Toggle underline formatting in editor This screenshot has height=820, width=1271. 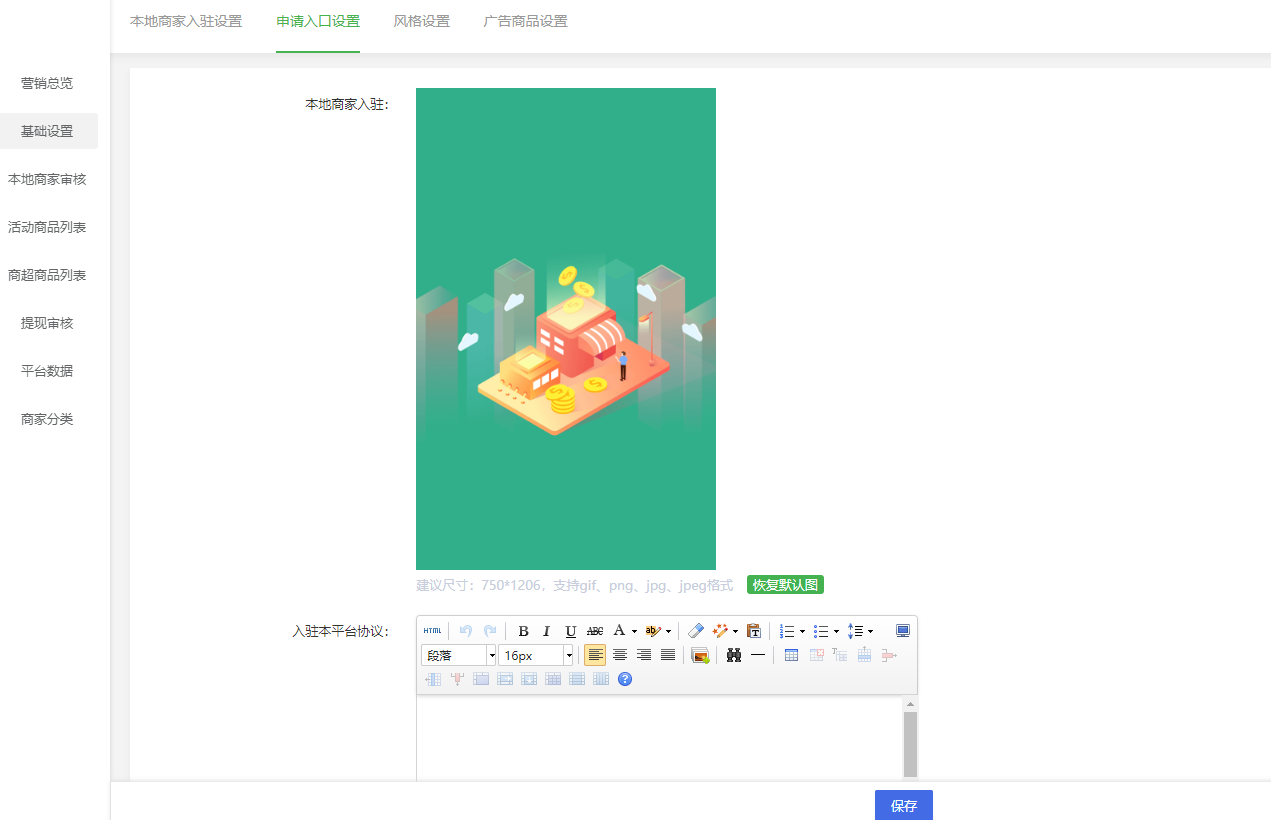[x=571, y=631]
